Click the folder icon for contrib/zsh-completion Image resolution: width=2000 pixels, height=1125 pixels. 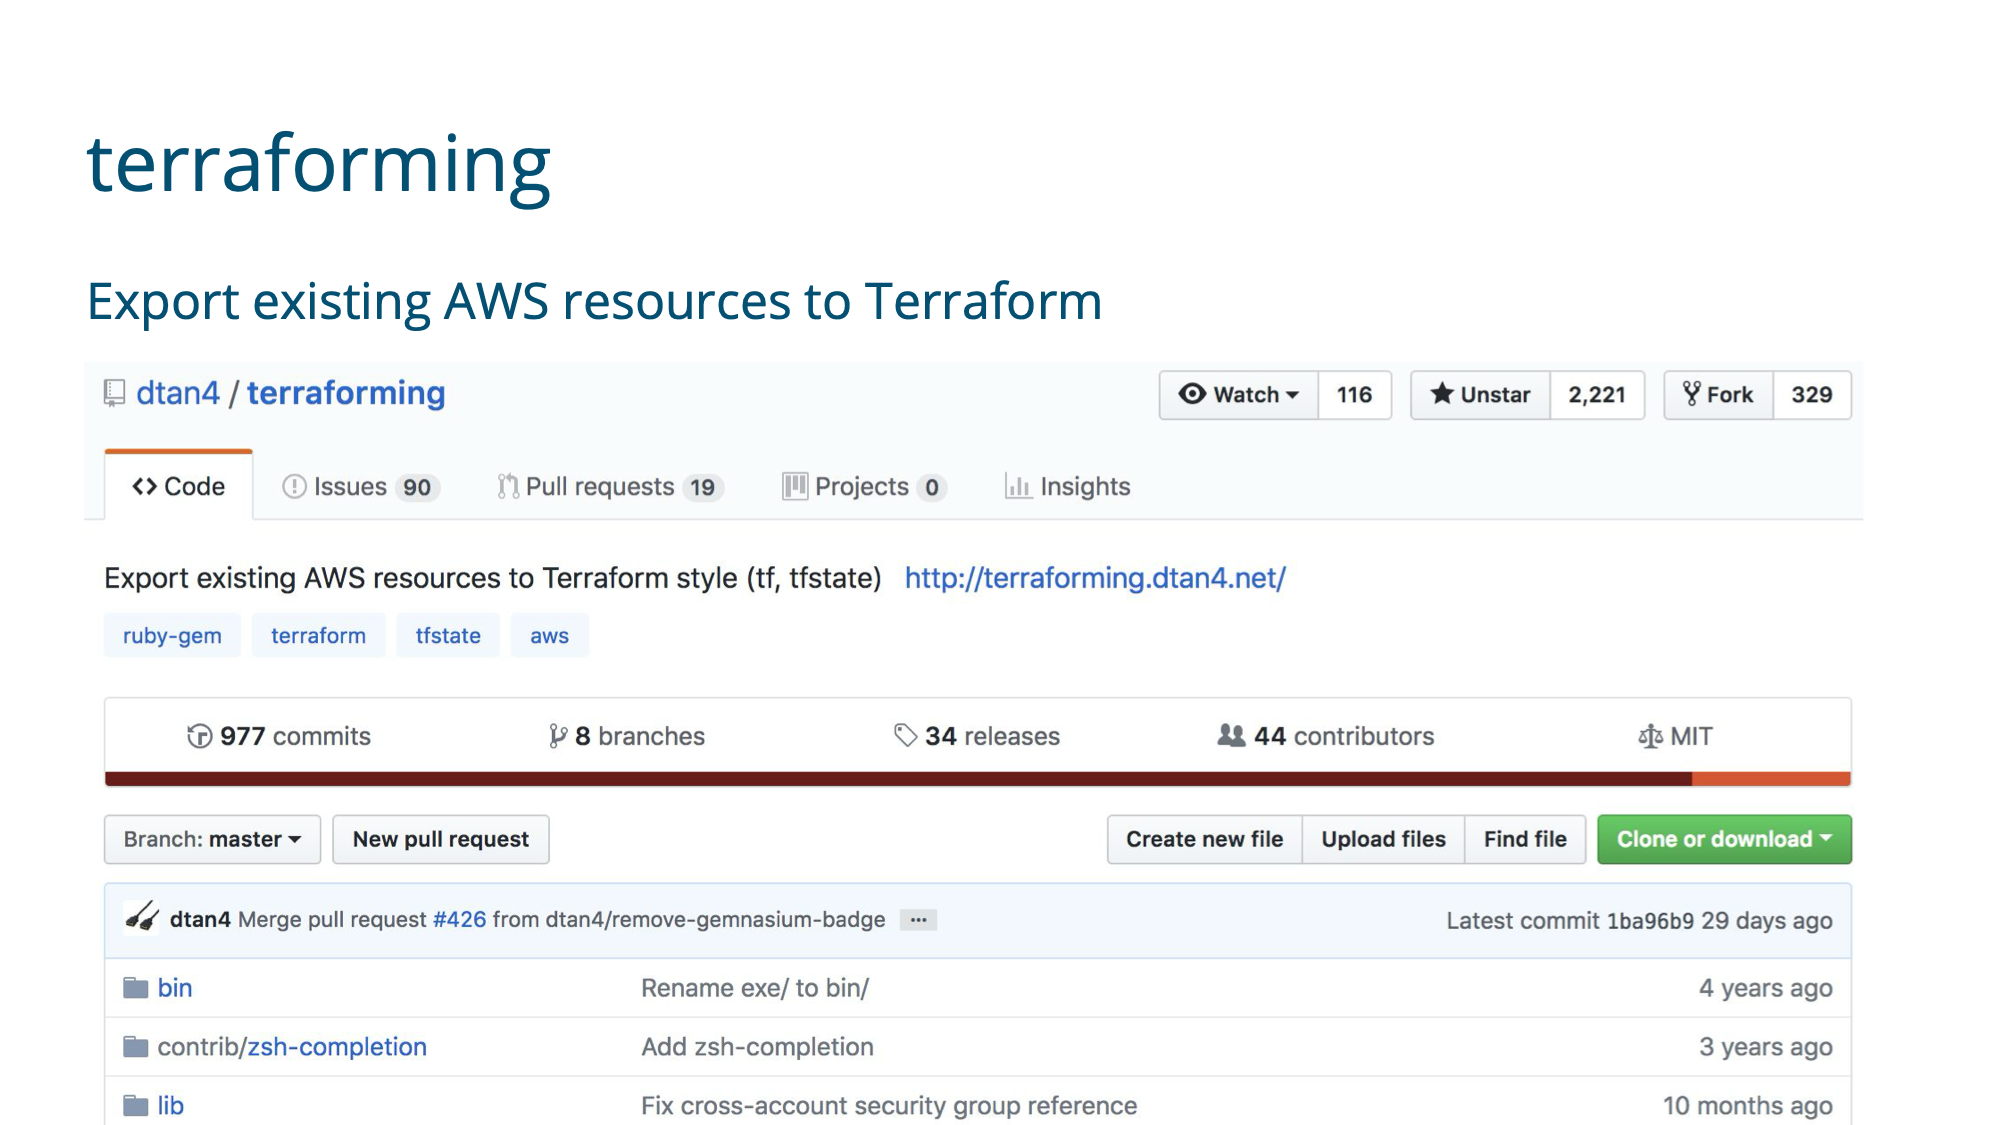[136, 1047]
